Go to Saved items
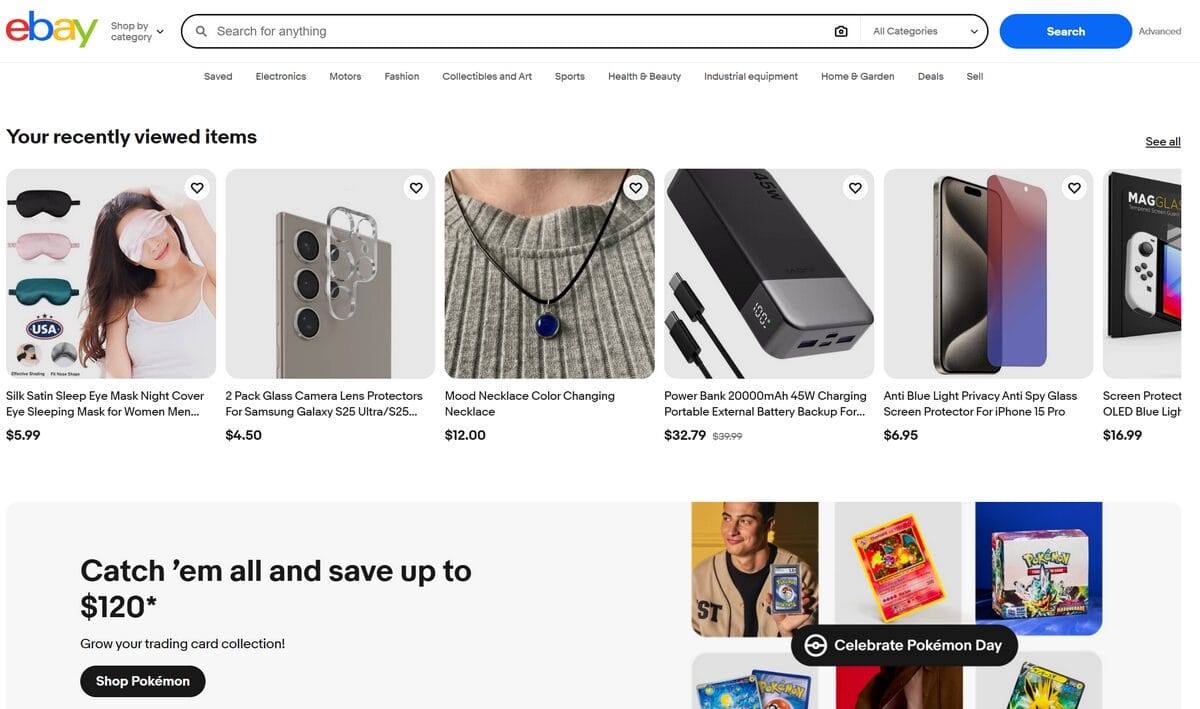 218,76
